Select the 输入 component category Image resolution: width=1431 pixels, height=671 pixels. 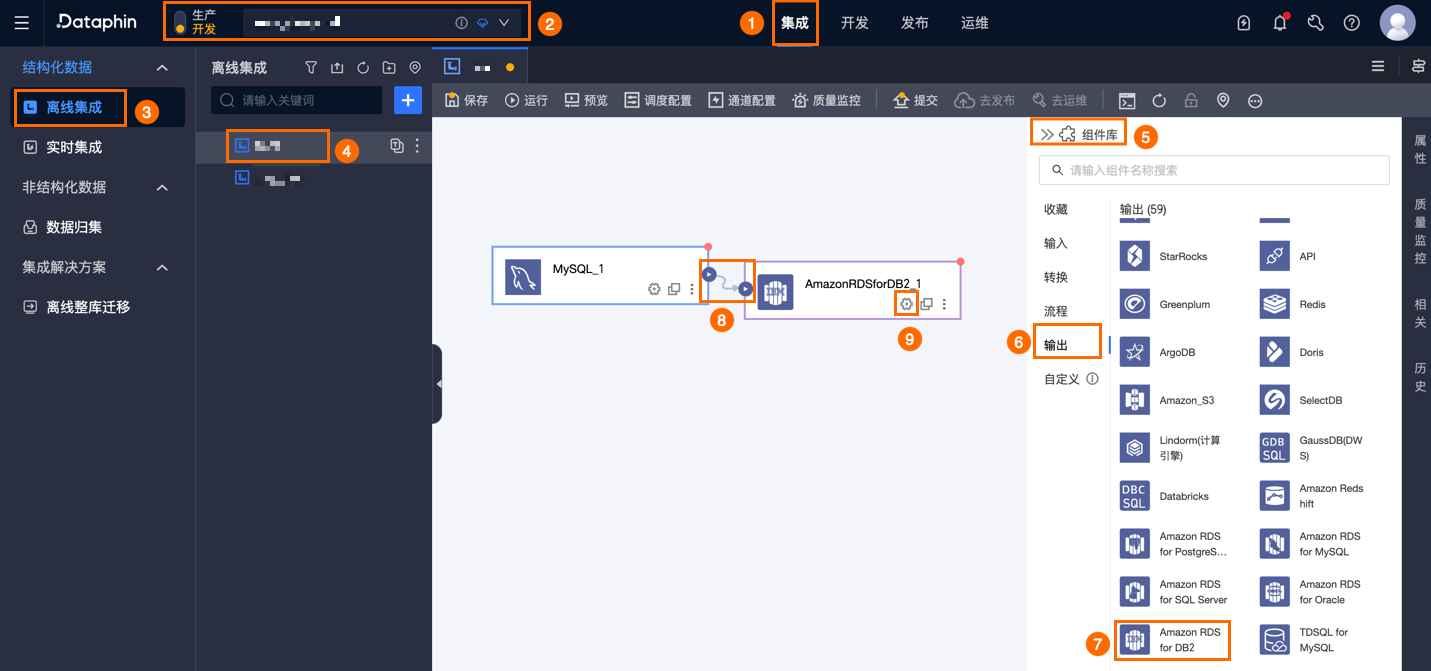pyautogui.click(x=1056, y=243)
